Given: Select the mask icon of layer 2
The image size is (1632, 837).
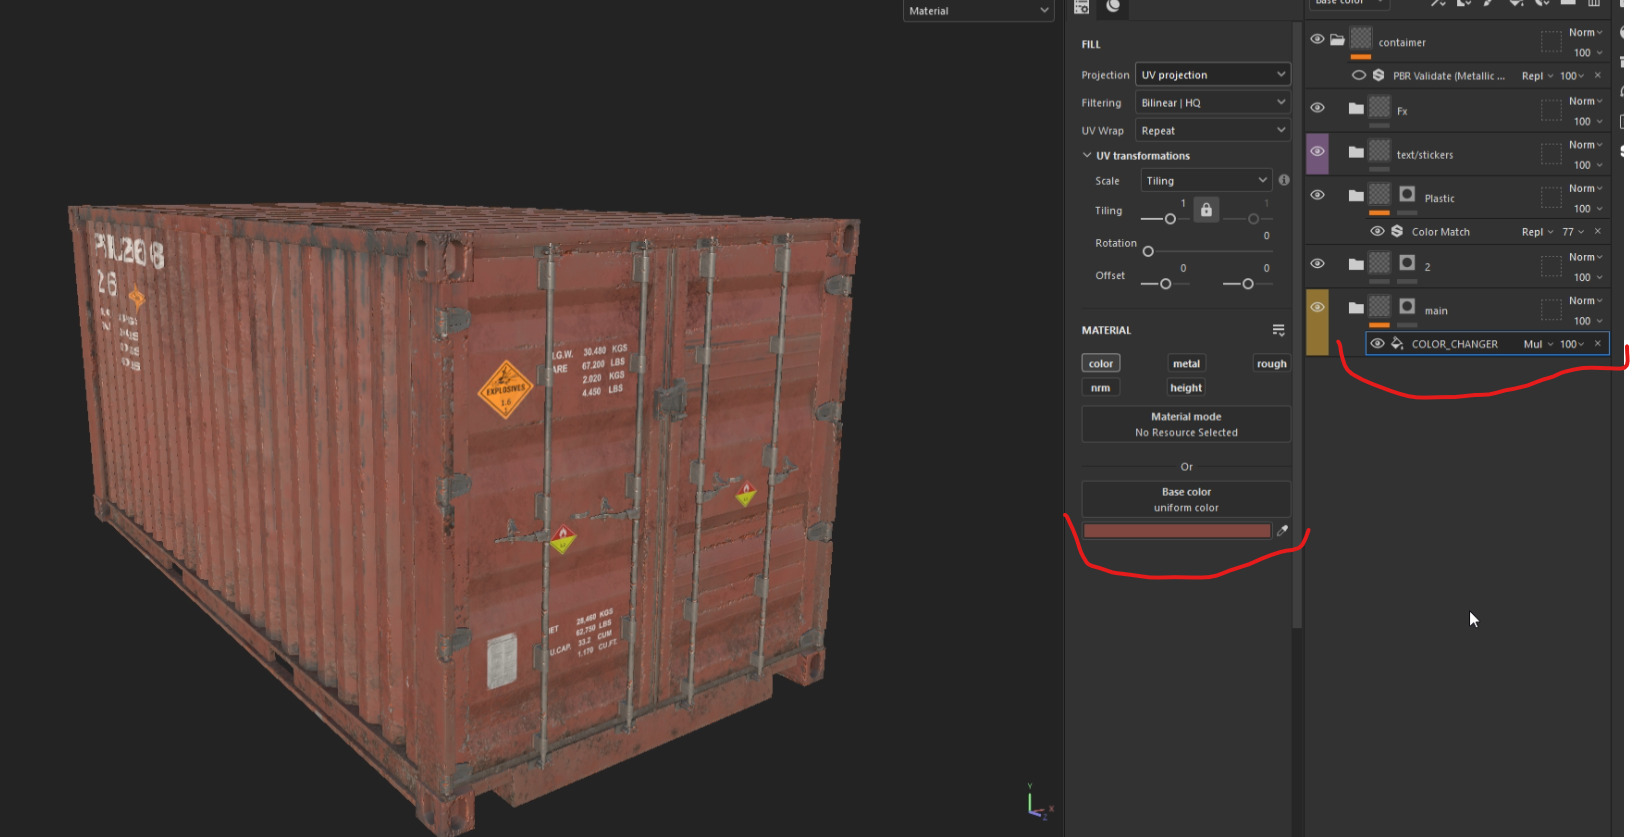Looking at the screenshot, I should tap(1407, 263).
